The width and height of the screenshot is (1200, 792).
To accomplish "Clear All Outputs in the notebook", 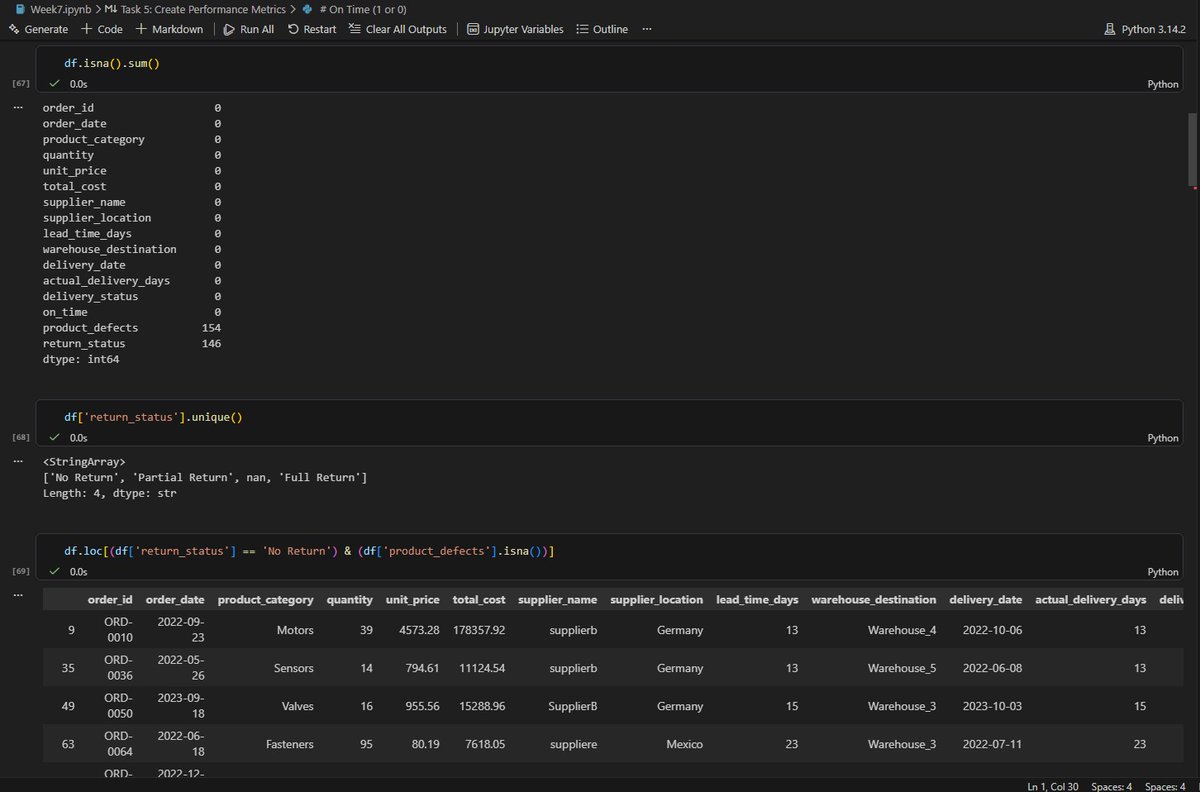I will [x=397, y=29].
